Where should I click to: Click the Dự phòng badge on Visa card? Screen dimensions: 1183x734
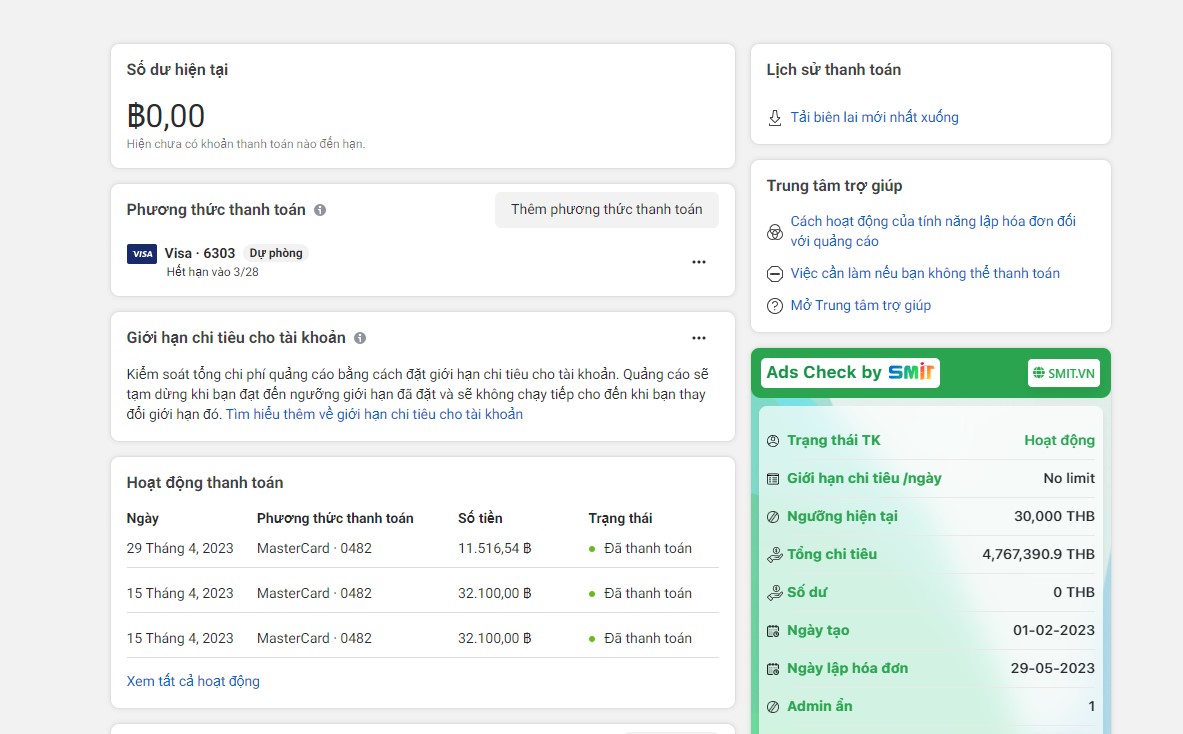click(x=276, y=254)
